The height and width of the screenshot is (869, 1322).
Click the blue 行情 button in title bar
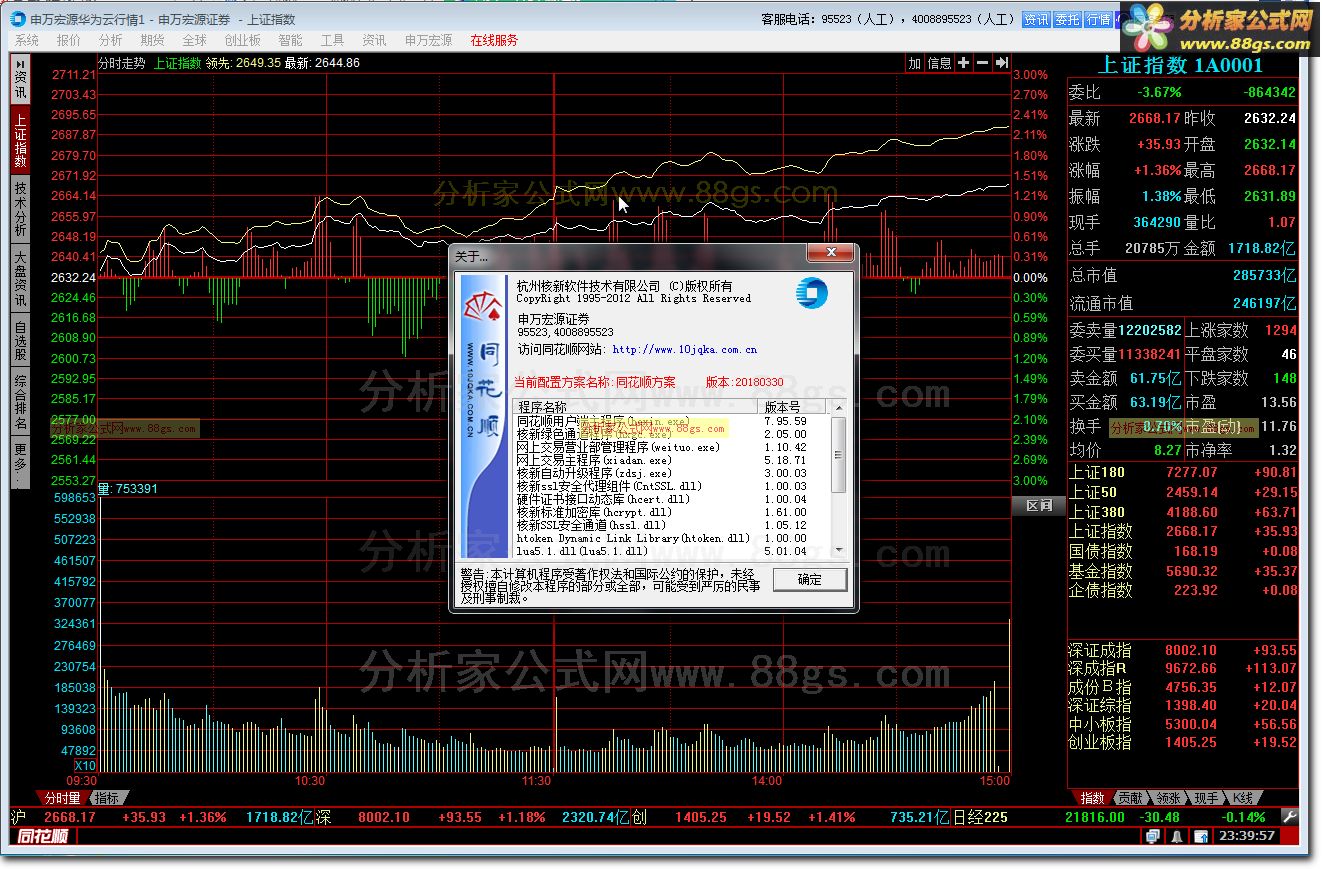[1098, 19]
